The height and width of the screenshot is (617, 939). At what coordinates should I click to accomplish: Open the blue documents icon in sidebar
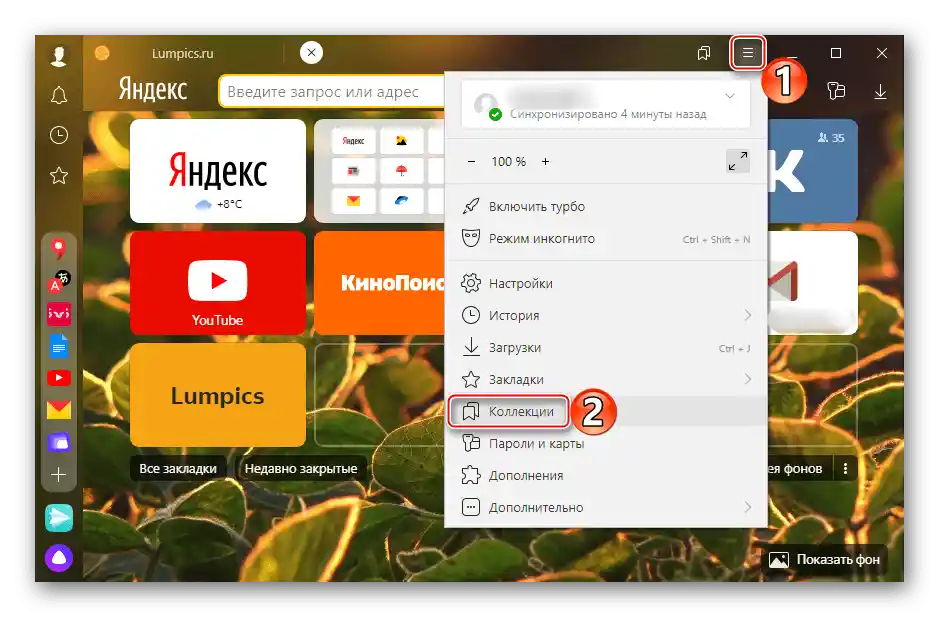59,346
